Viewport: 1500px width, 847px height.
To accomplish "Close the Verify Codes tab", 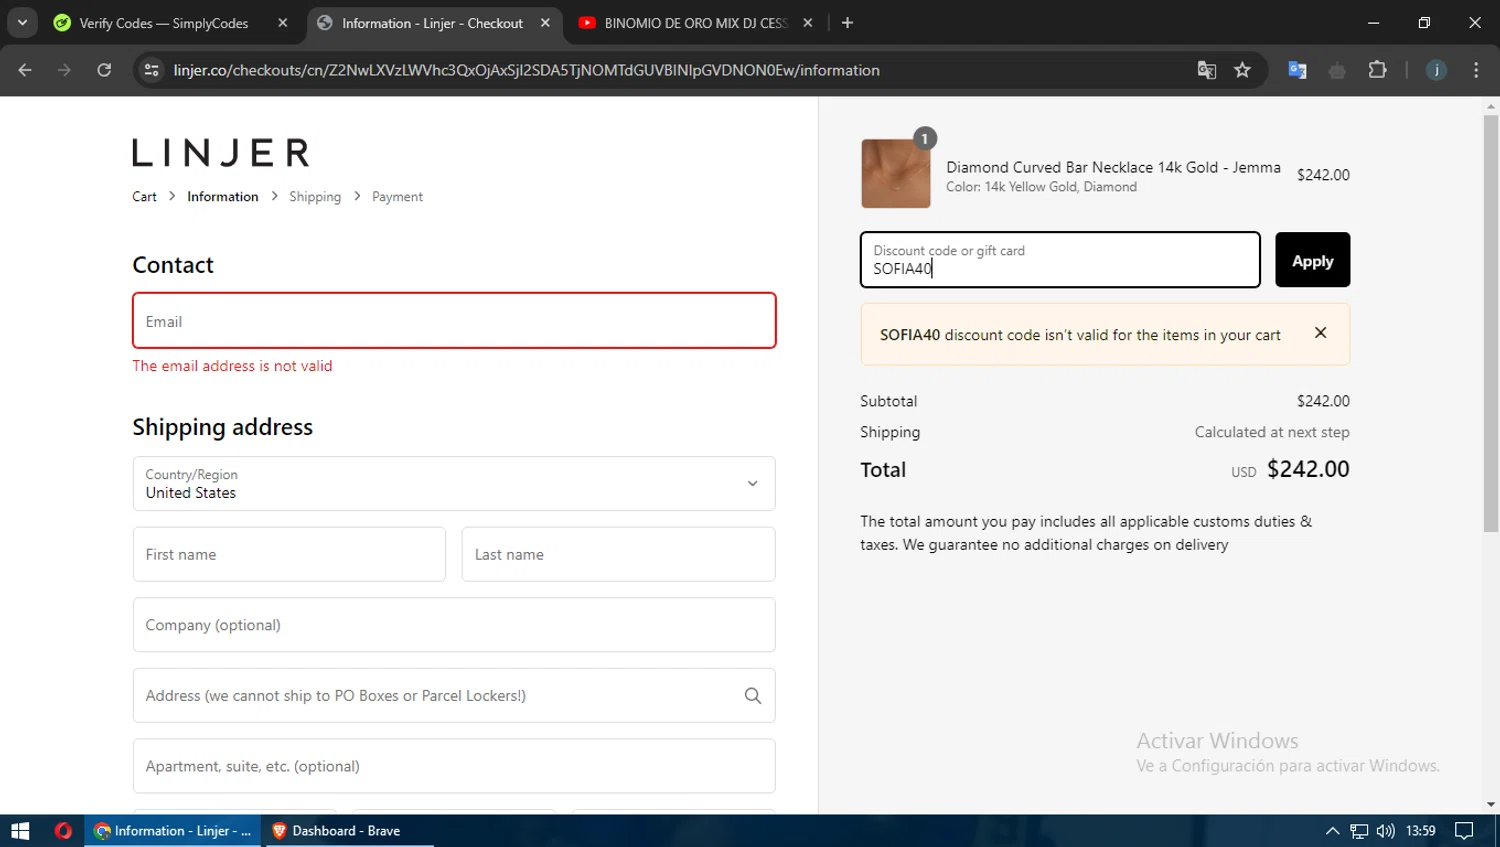I will pyautogui.click(x=283, y=23).
